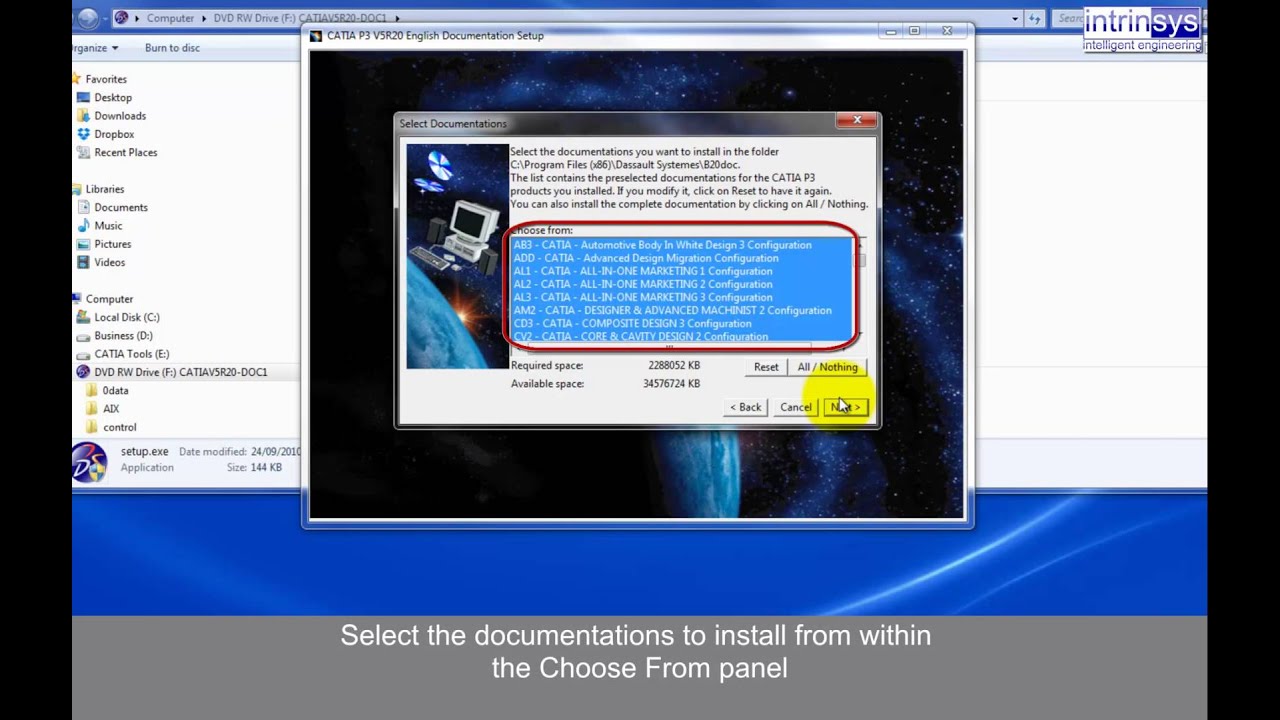Select AL1 ALL-IN-ONE MARKETING 1 Configuration
This screenshot has width=1280, height=720.
(683, 271)
